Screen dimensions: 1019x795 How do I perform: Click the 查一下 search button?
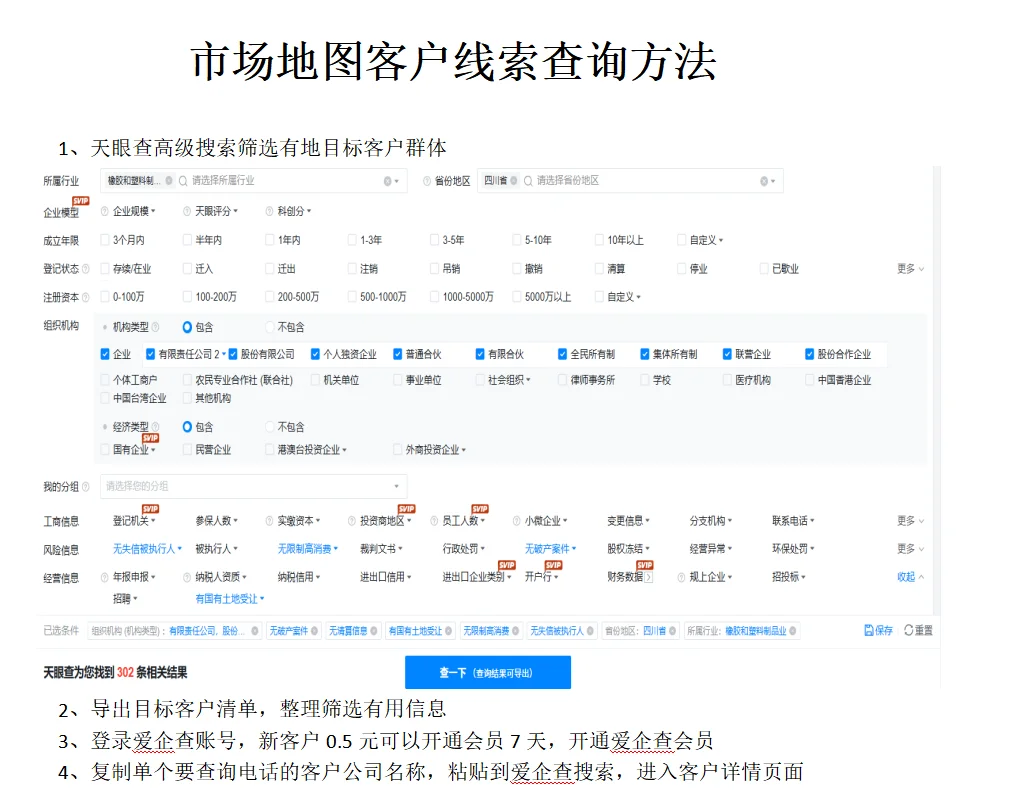487,672
